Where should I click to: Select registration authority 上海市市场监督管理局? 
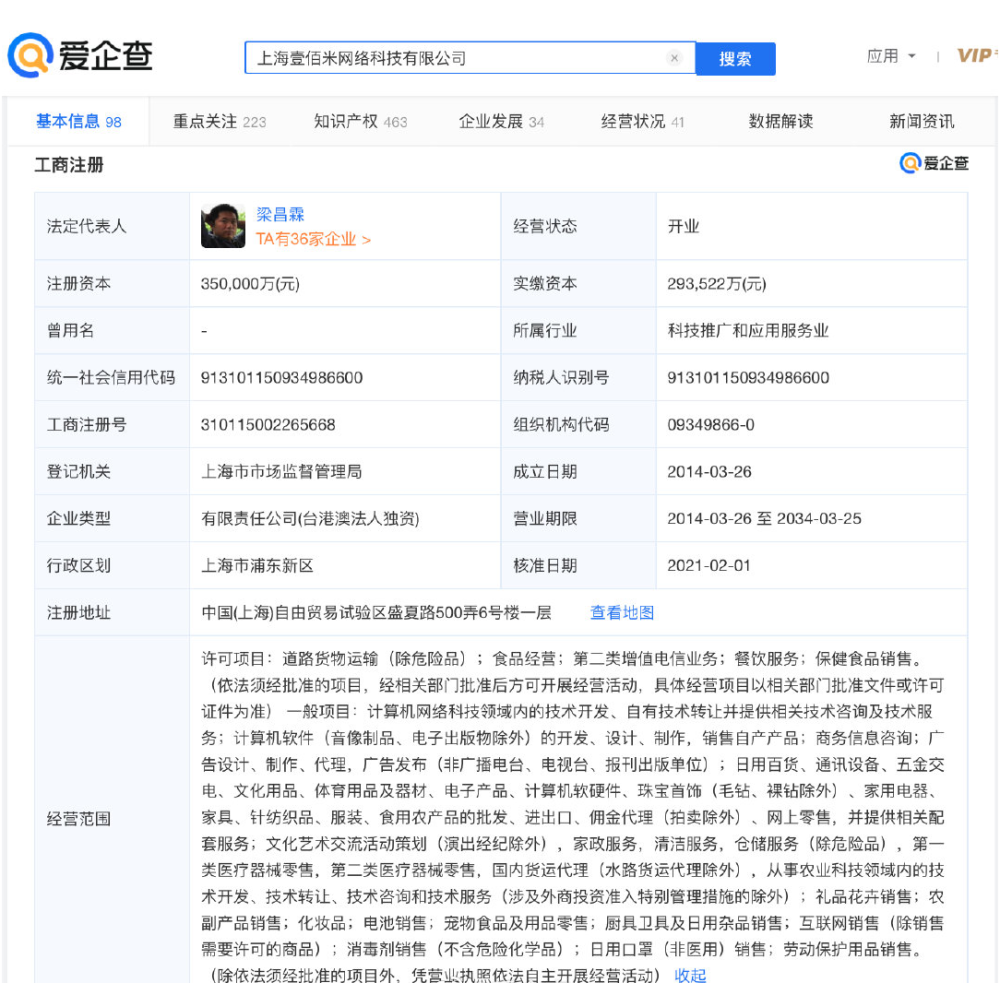[281, 471]
